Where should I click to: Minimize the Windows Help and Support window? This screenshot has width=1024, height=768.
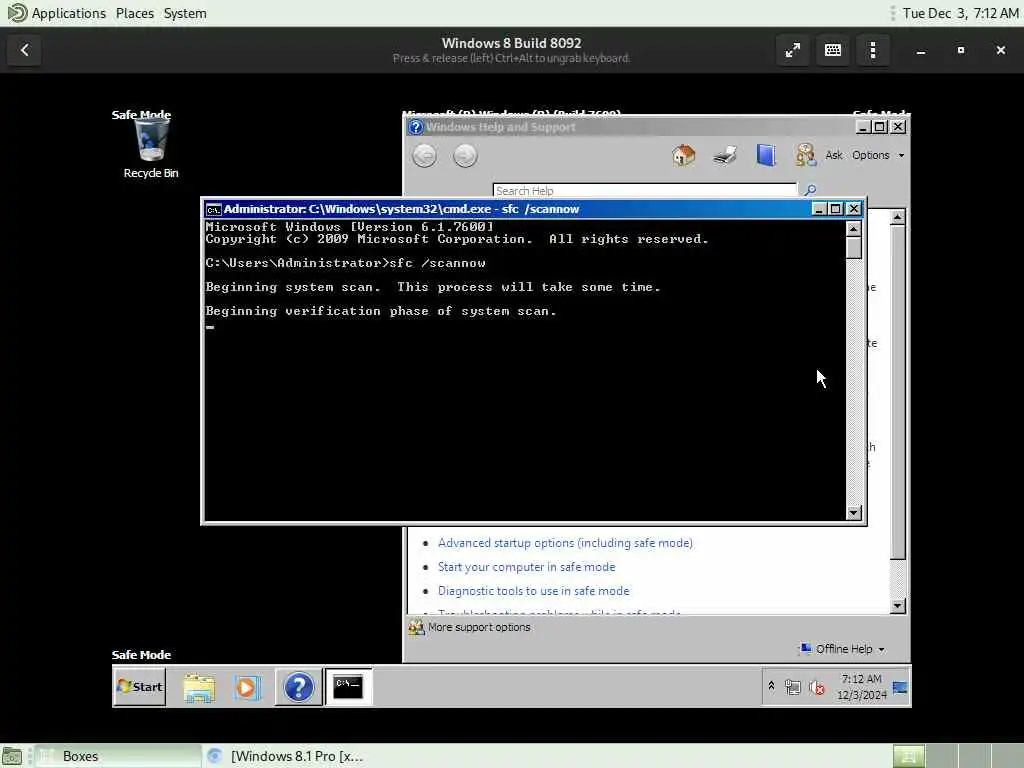tap(862, 127)
